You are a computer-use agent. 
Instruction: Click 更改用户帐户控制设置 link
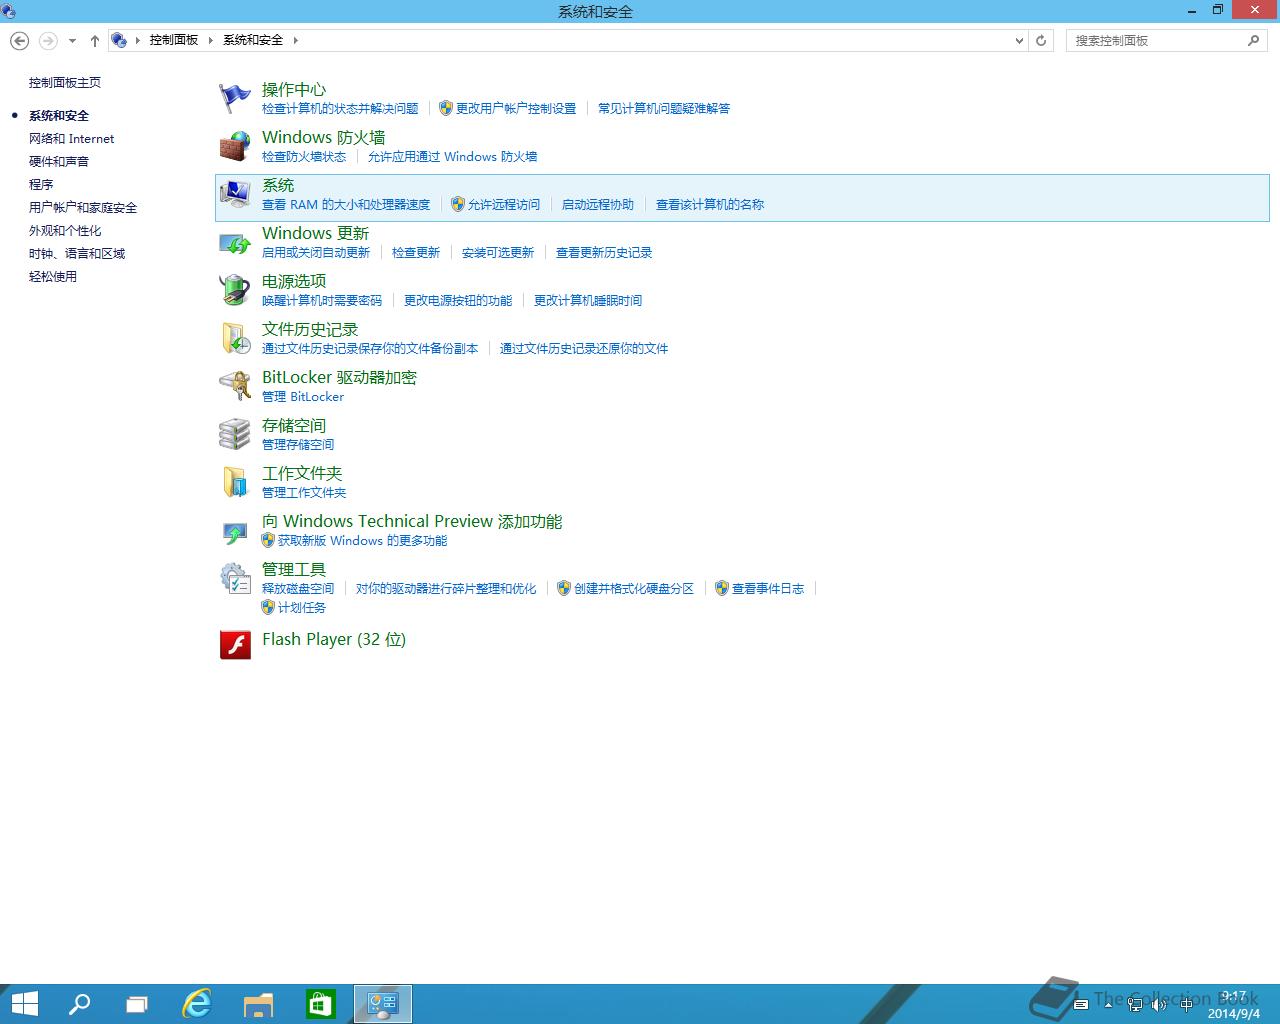pyautogui.click(x=516, y=108)
